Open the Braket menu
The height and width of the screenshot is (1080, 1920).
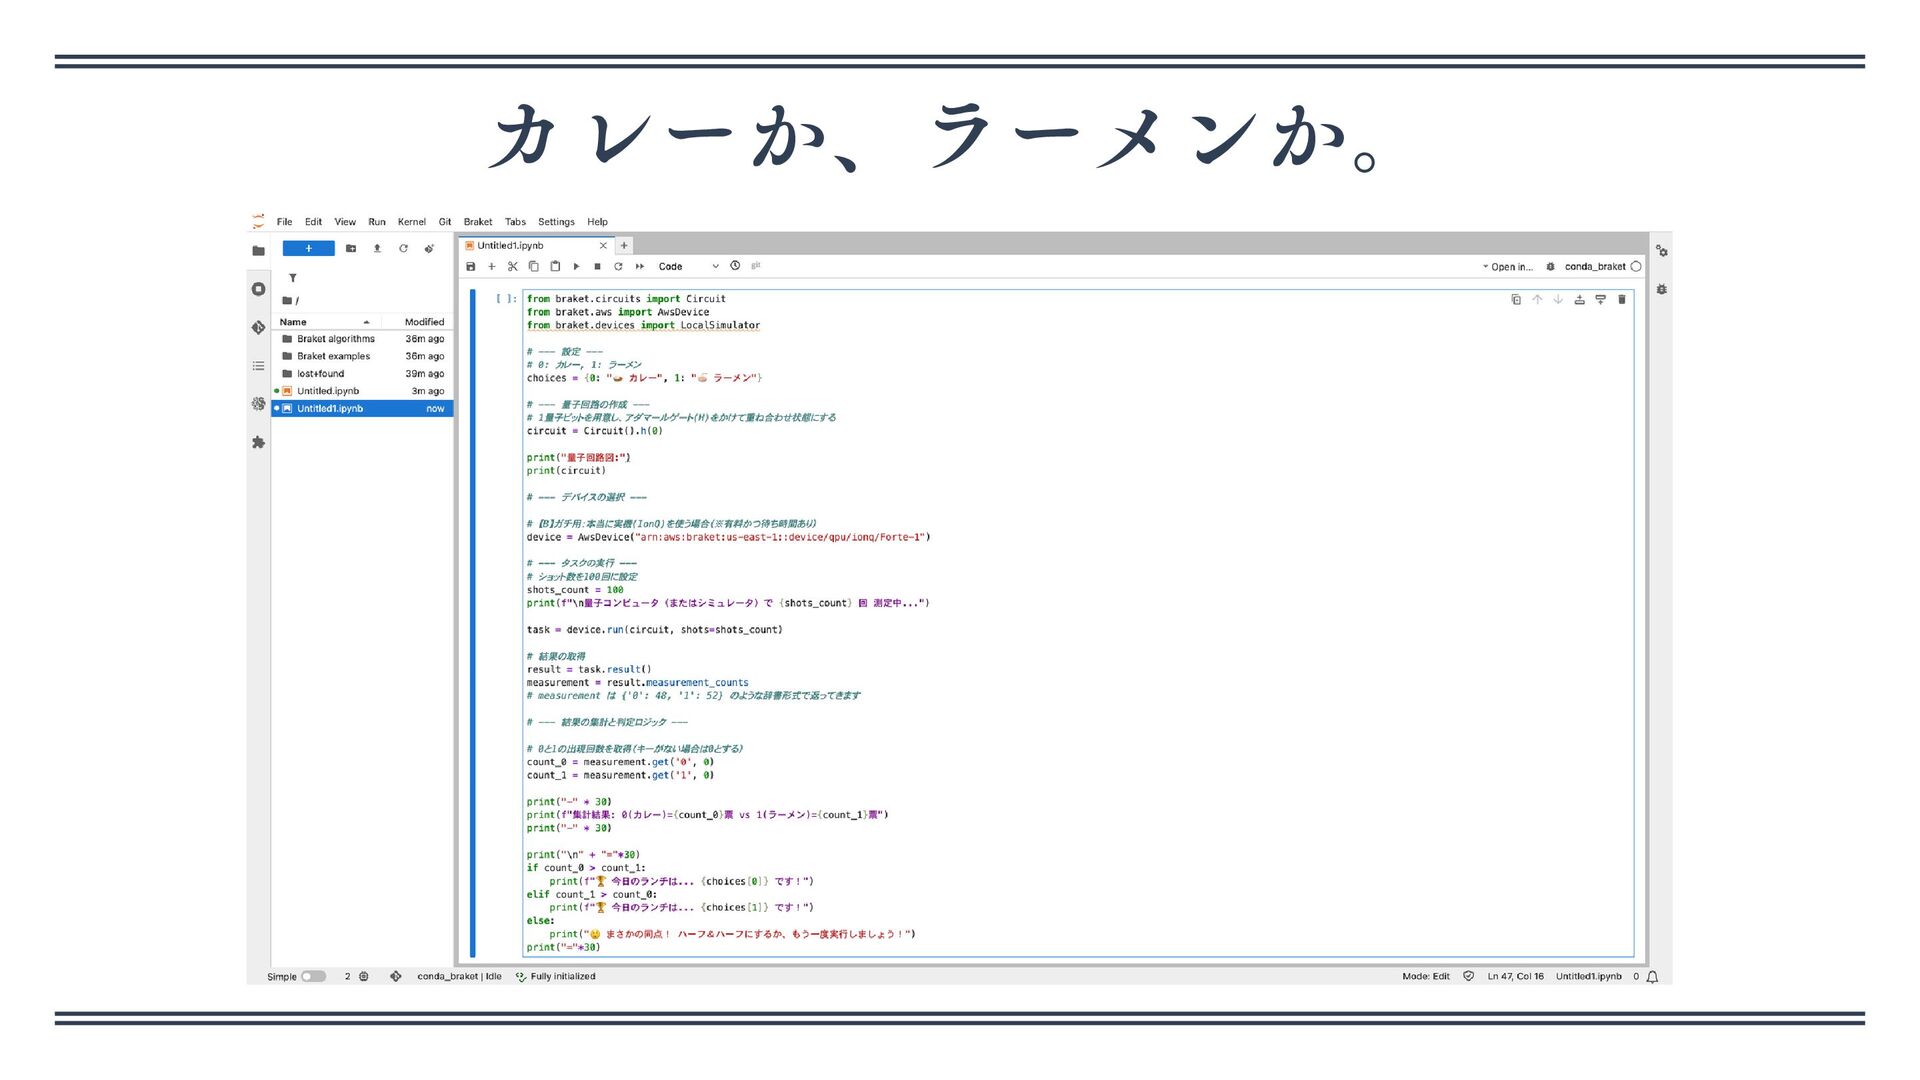click(477, 222)
